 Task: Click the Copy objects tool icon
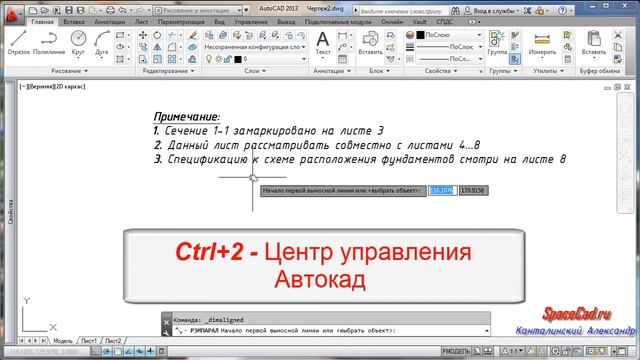pos(142,47)
